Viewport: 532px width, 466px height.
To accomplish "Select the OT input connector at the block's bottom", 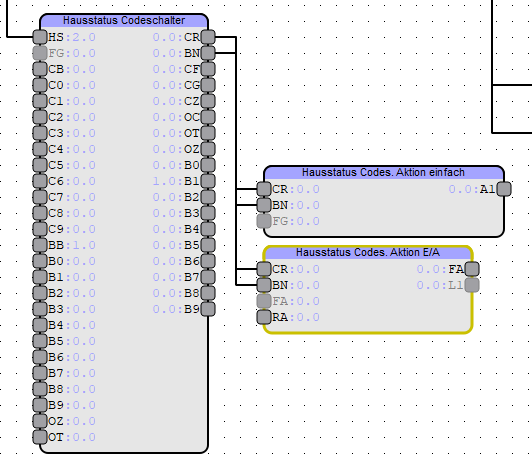I will [x=40, y=437].
